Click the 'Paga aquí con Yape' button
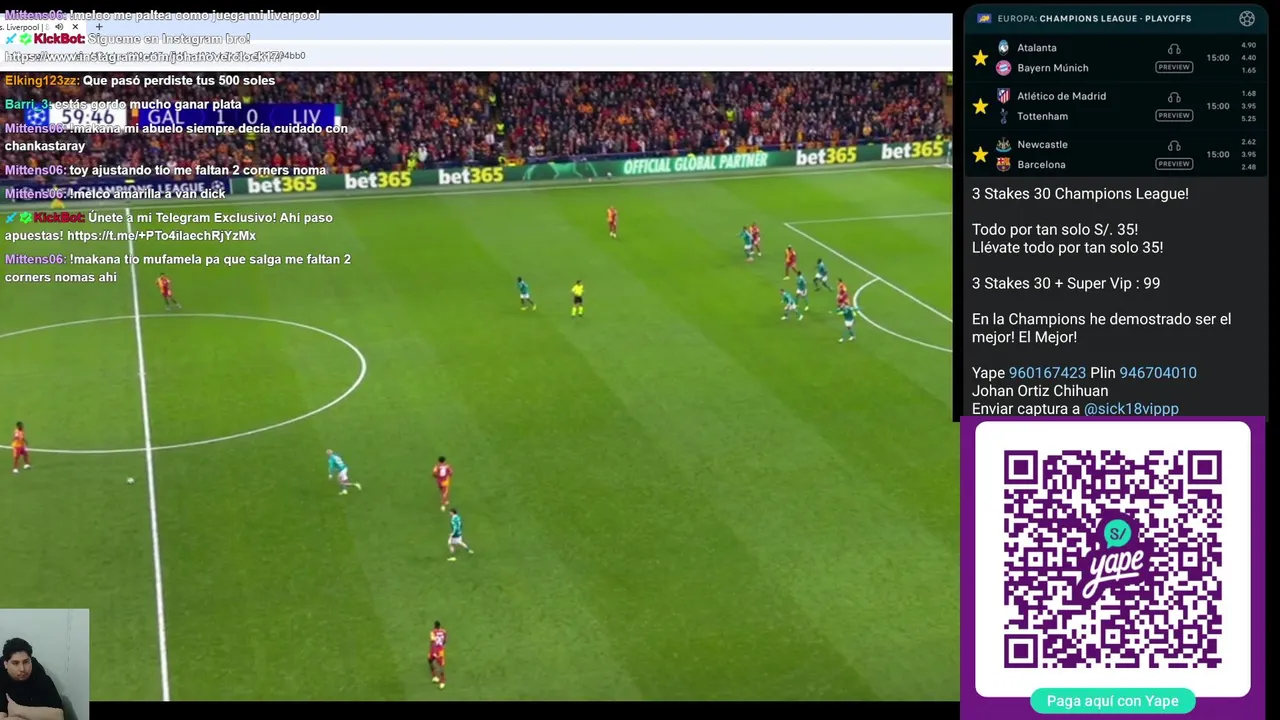 point(1112,701)
